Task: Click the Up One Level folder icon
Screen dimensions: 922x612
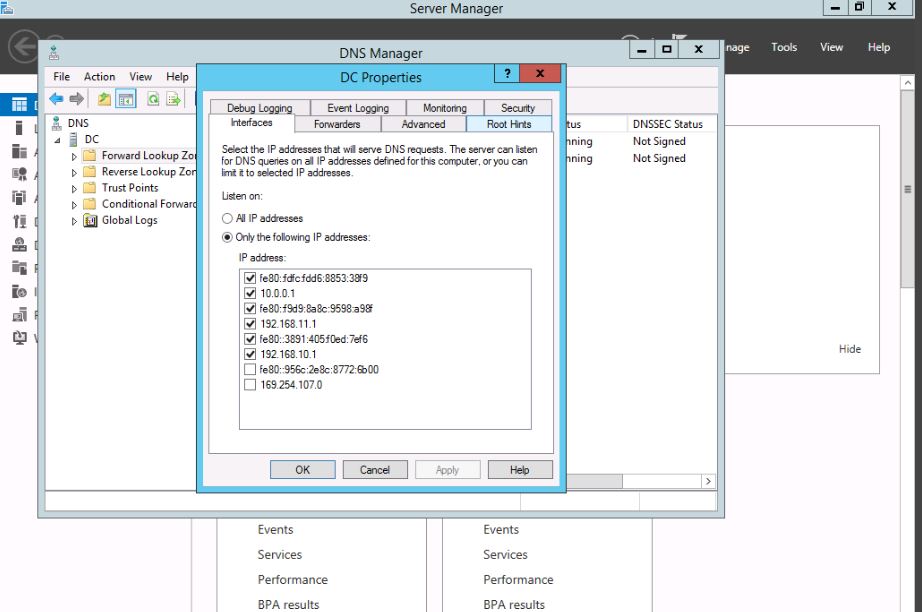Action: pyautogui.click(x=104, y=99)
